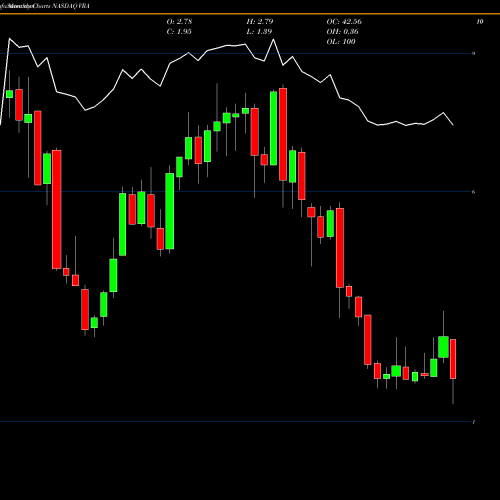Click the high price value "H: 2.79"
The image size is (500, 500).
point(260,22)
